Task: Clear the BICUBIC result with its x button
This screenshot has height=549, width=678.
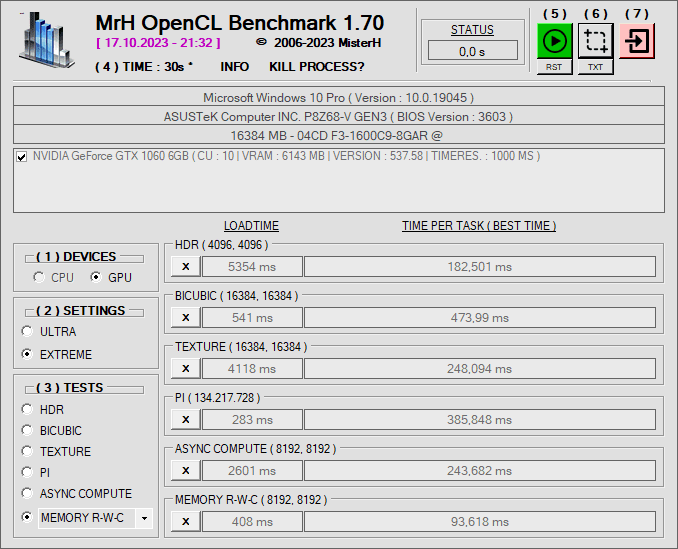Action: point(186,317)
